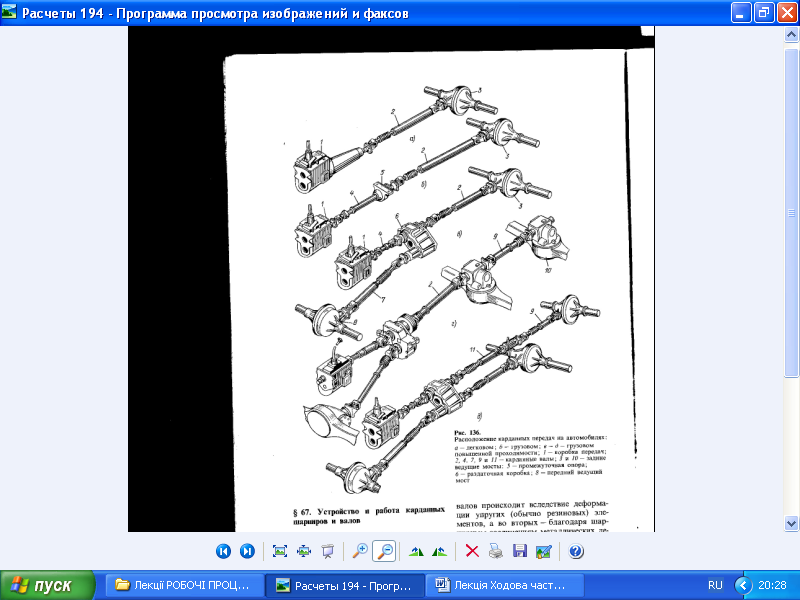800x600 pixels.
Task: Click the viewer's title bar icon
Action: click(x=8, y=12)
